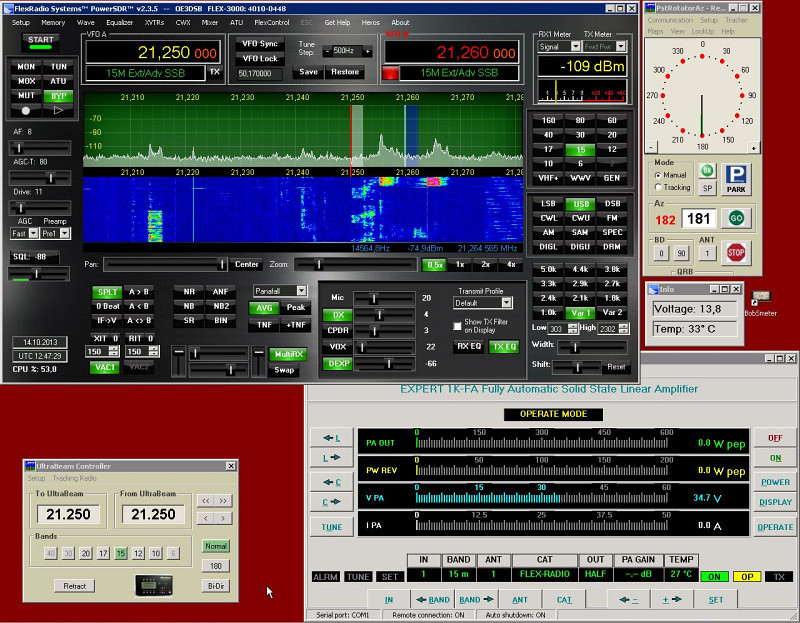800x623 pixels.
Task: Click the double right arrow in UltraBeam
Action: click(x=223, y=501)
